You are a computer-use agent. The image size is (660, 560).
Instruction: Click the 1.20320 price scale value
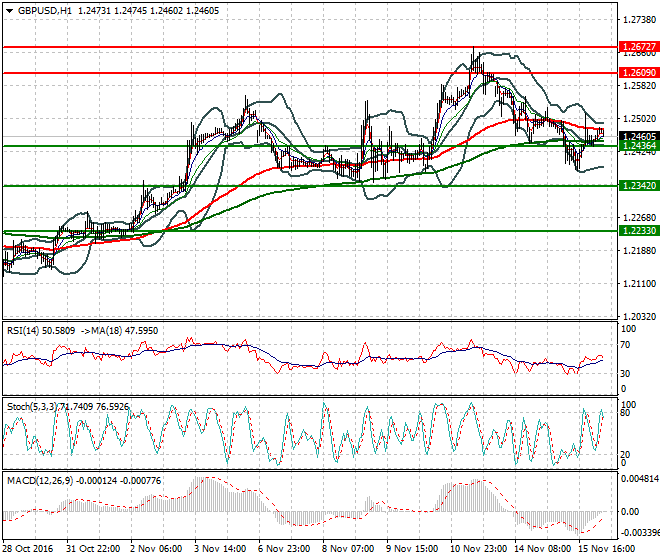tap(639, 317)
